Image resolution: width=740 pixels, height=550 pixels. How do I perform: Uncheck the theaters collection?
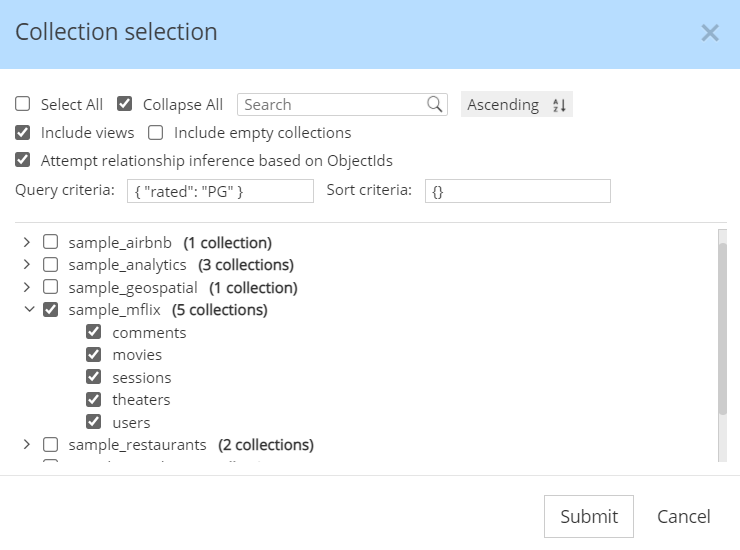[x=94, y=399]
